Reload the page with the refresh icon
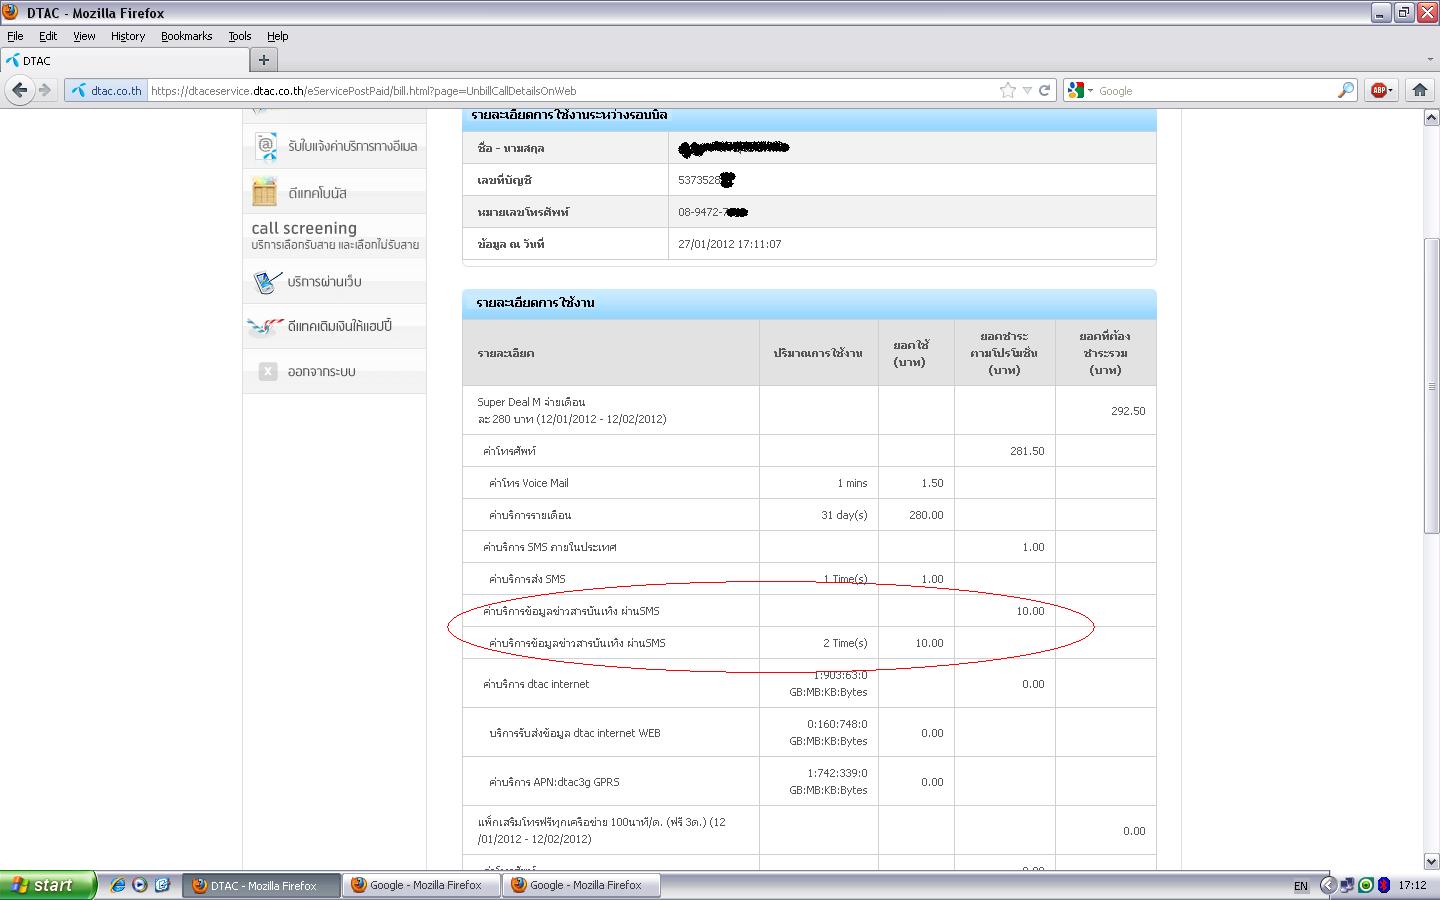Screen dimensions: 1440x900 tap(1044, 90)
